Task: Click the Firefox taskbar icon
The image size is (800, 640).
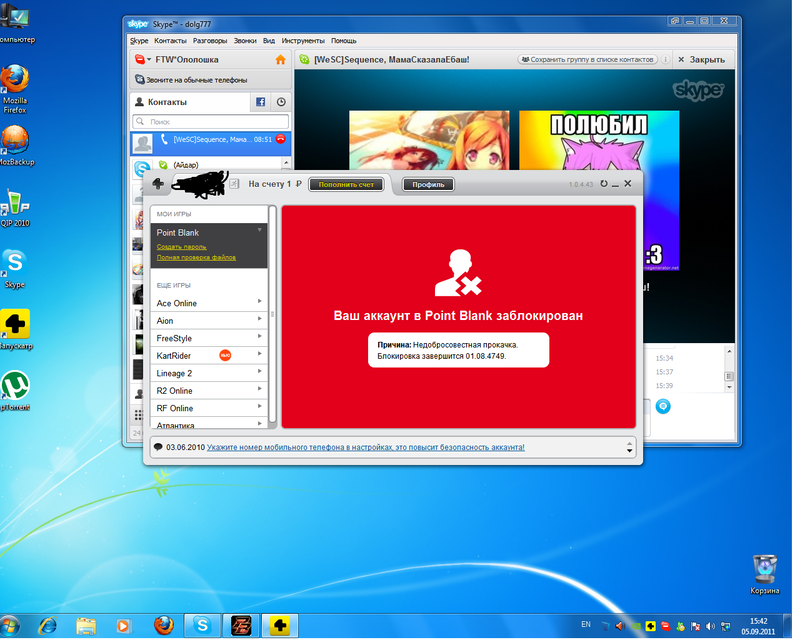Action: tap(164, 625)
